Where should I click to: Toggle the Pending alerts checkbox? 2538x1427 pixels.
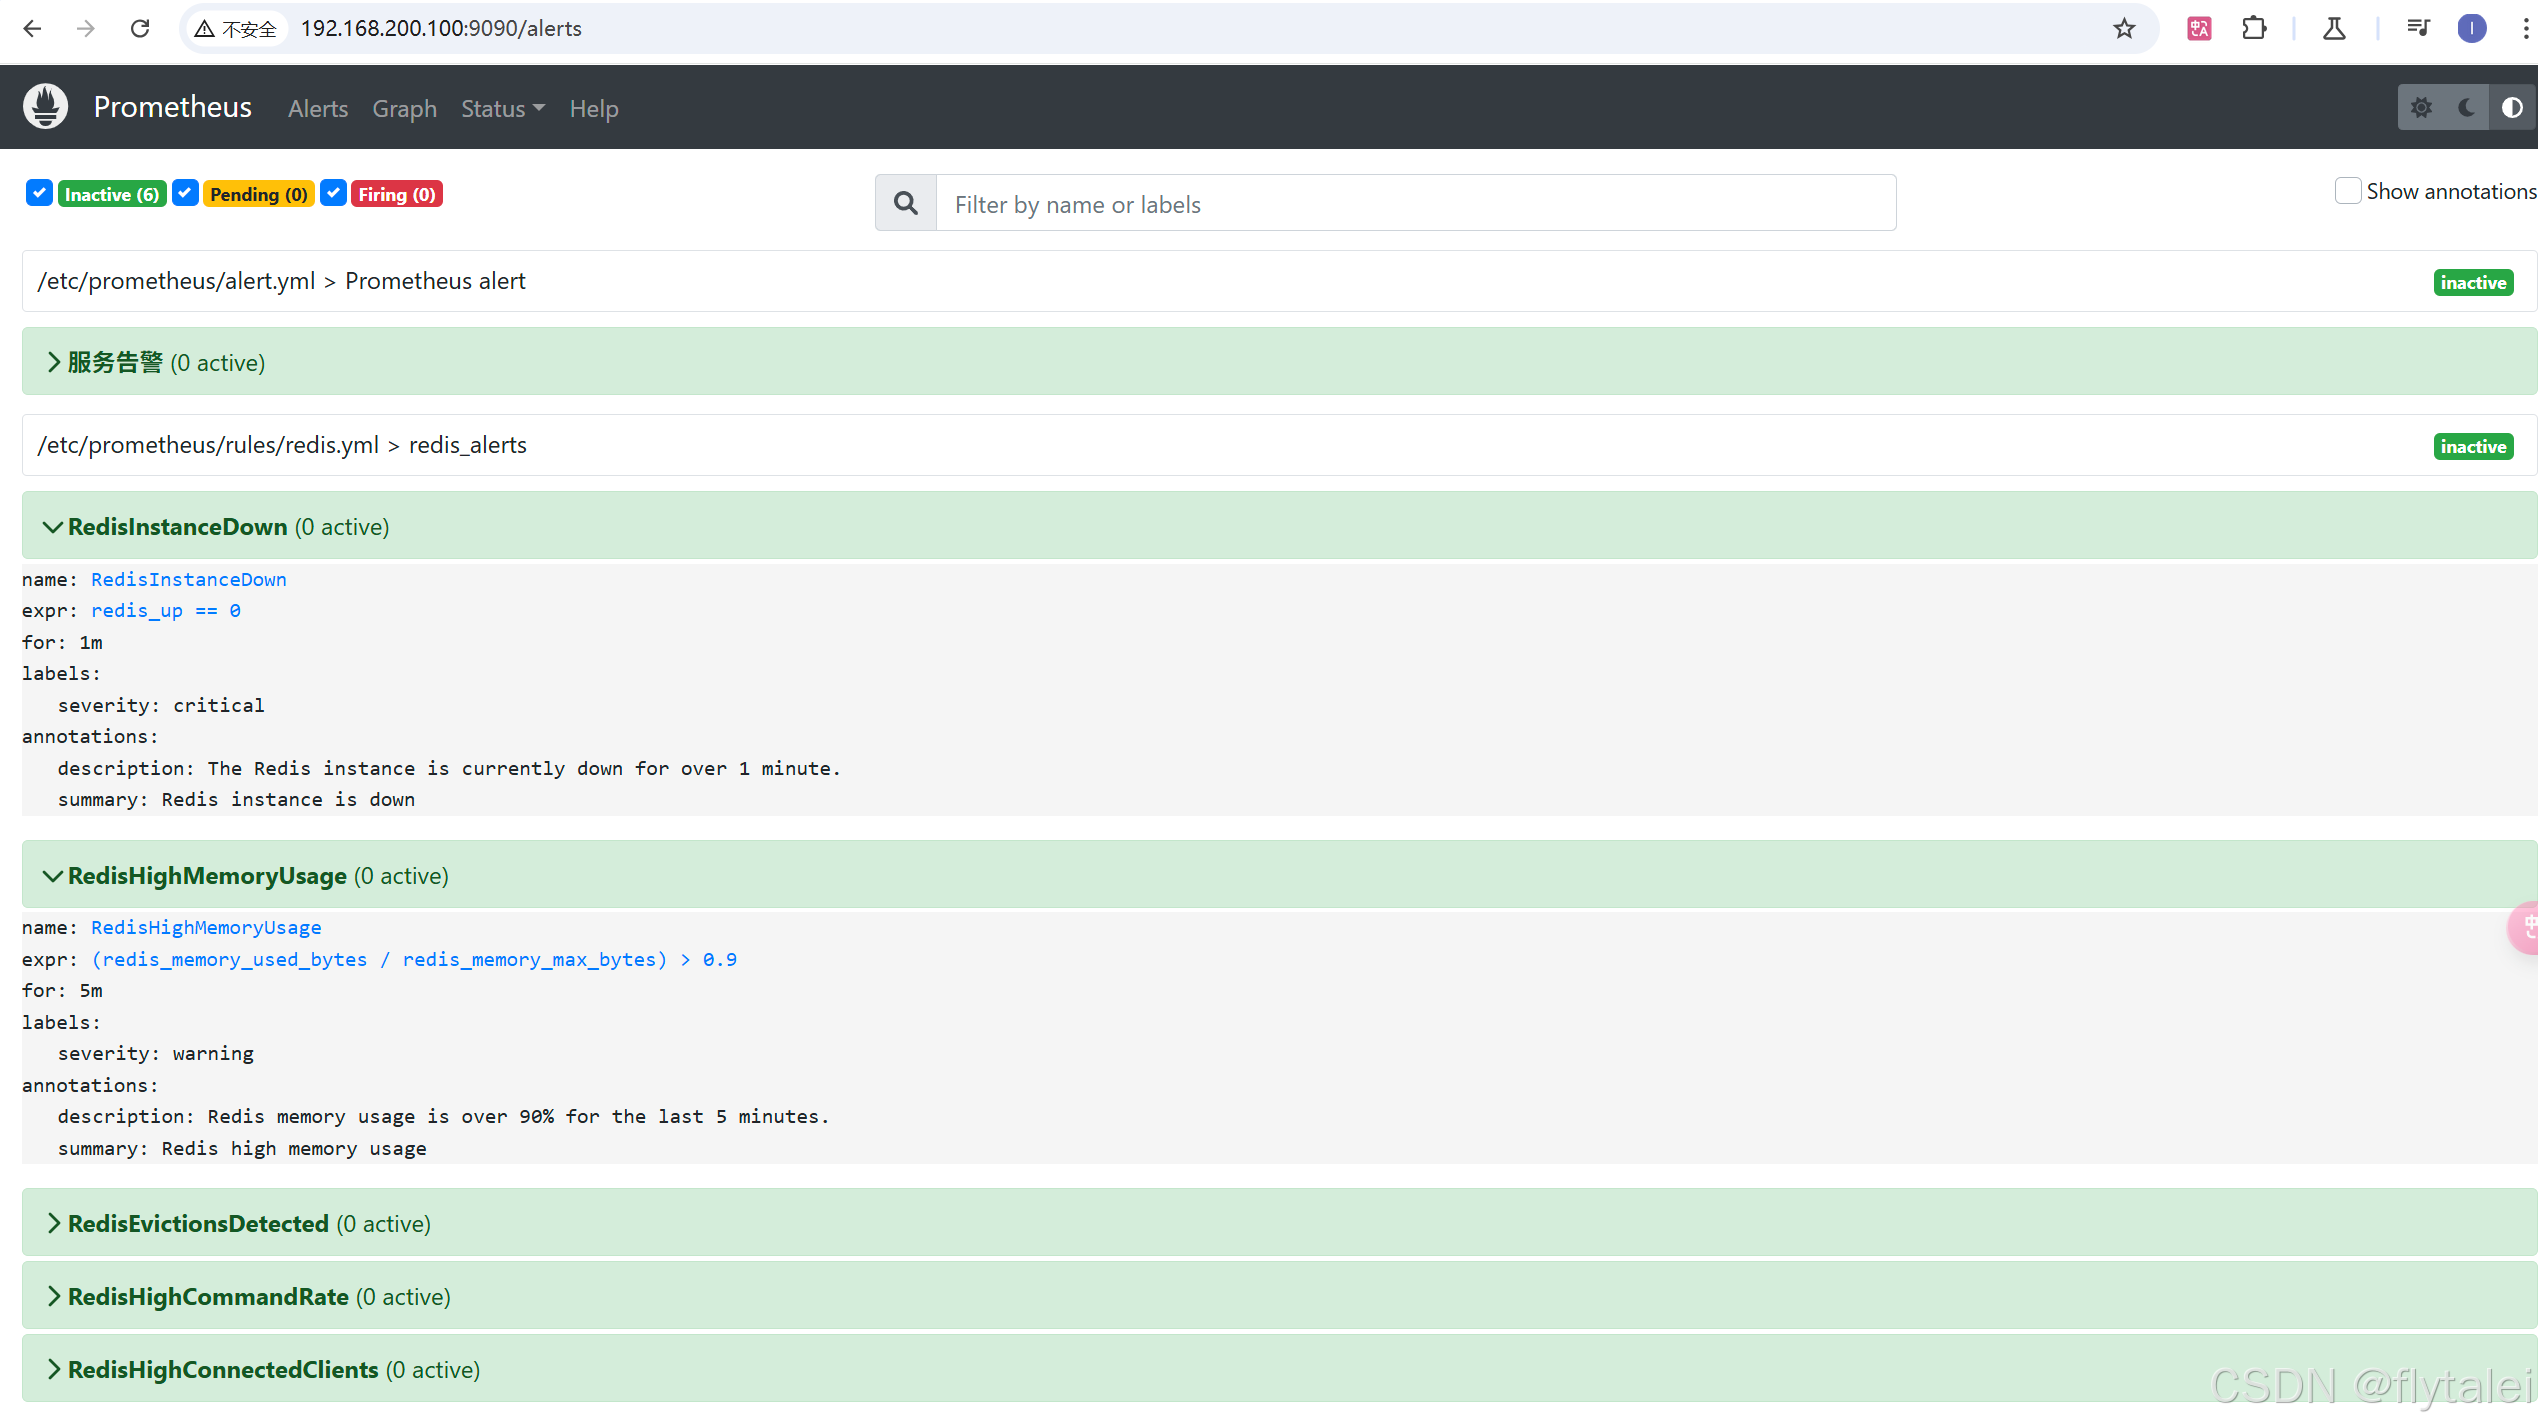pyautogui.click(x=185, y=193)
